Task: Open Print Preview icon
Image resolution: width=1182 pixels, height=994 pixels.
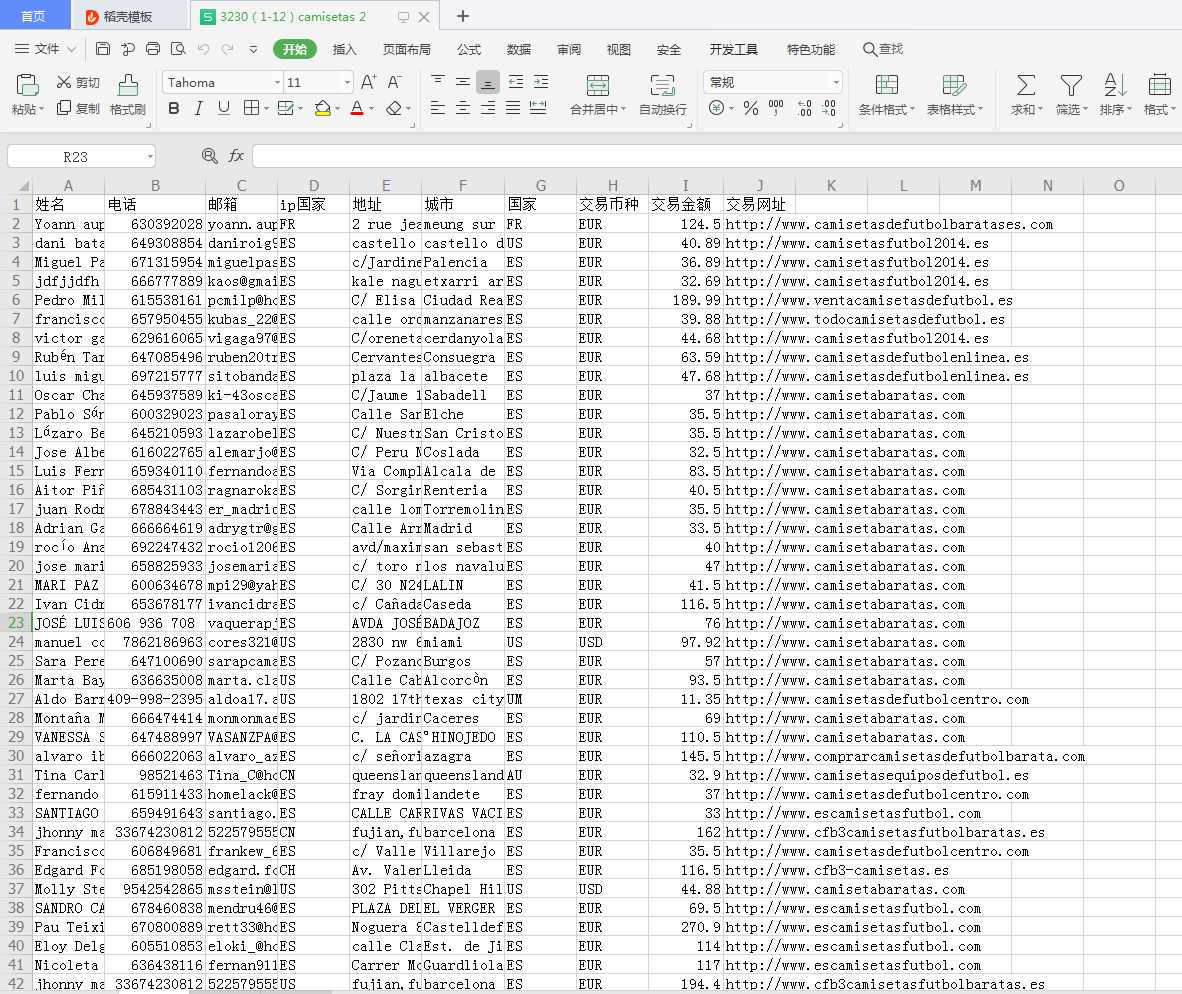Action: [178, 49]
